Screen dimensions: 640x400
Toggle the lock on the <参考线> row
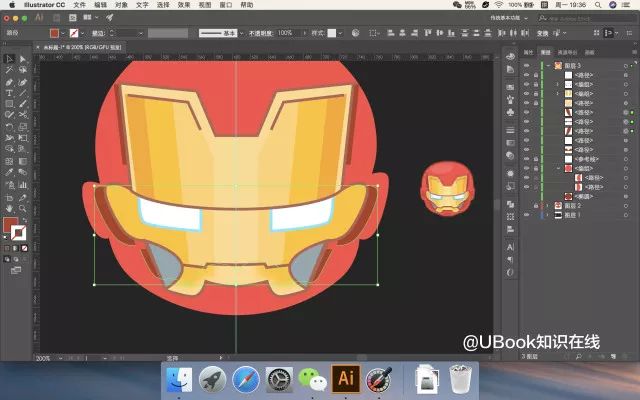(x=536, y=159)
